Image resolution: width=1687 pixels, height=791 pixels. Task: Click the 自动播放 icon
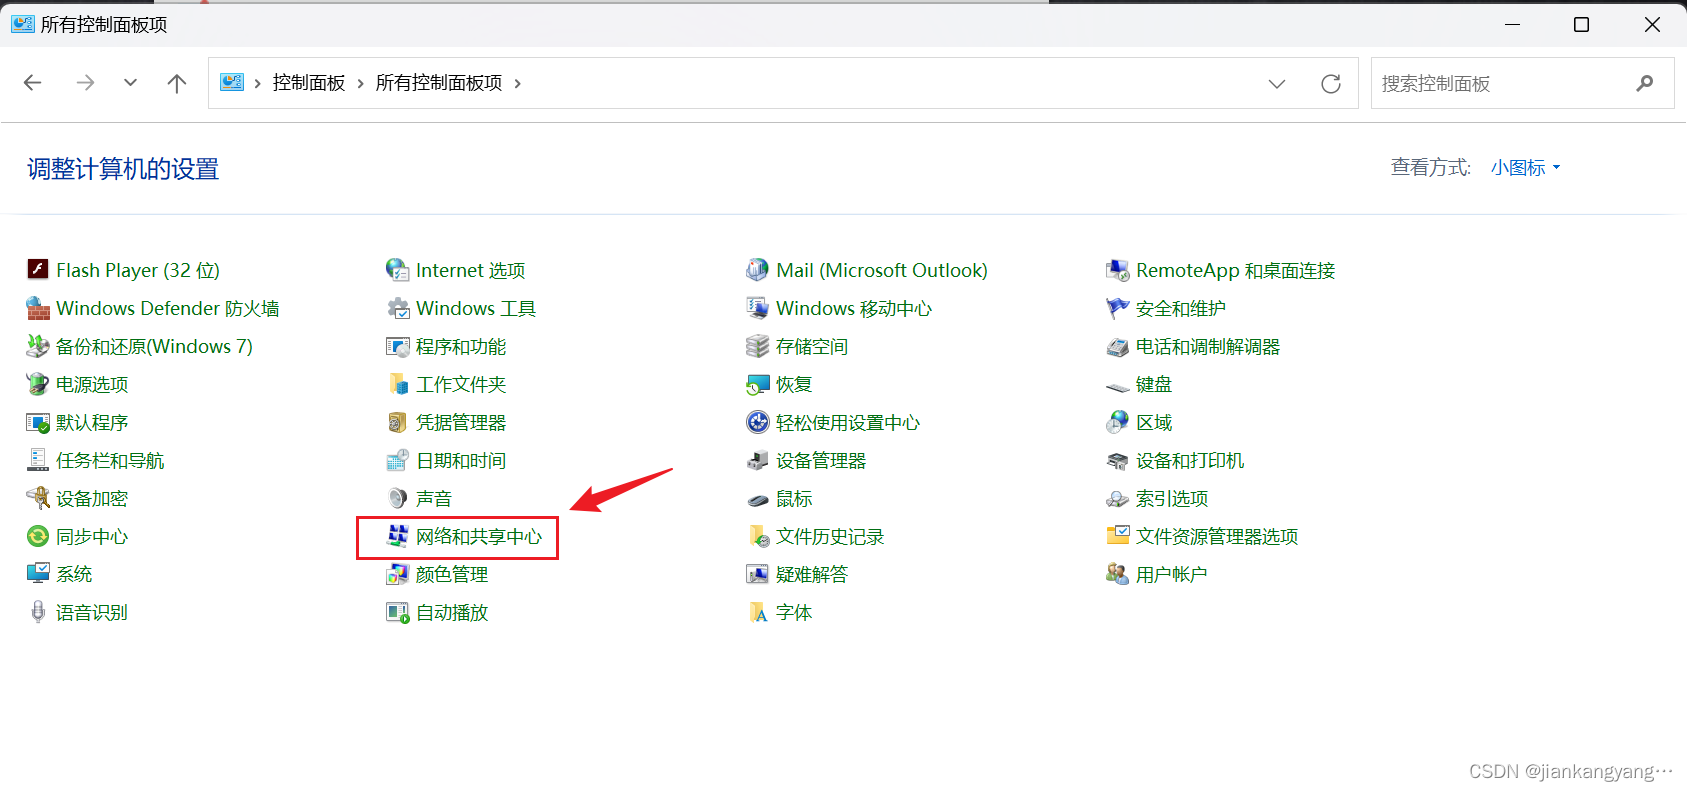(398, 612)
